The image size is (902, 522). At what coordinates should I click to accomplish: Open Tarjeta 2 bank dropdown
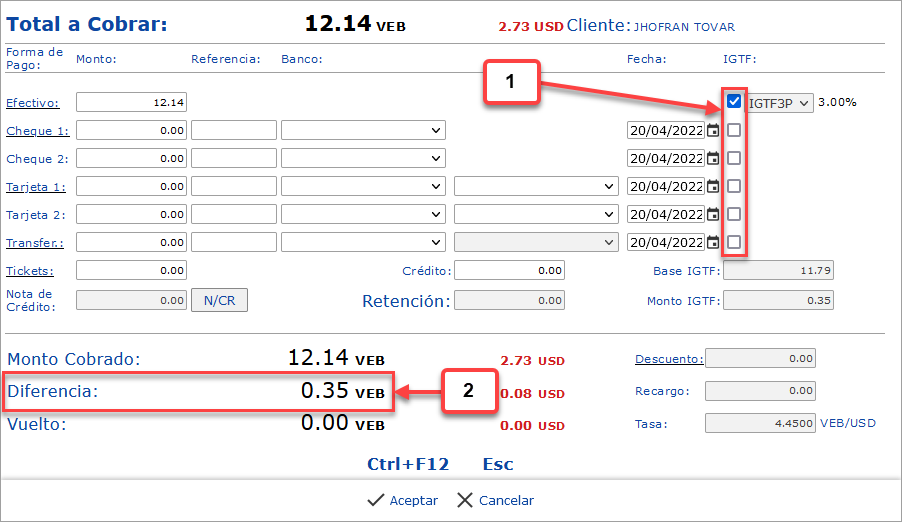point(363,214)
